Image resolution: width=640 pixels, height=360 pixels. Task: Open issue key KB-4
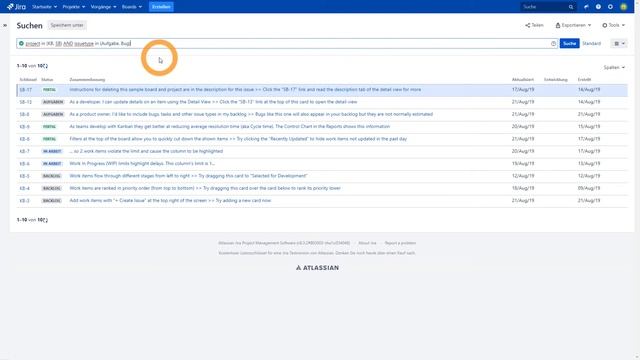click(24, 189)
